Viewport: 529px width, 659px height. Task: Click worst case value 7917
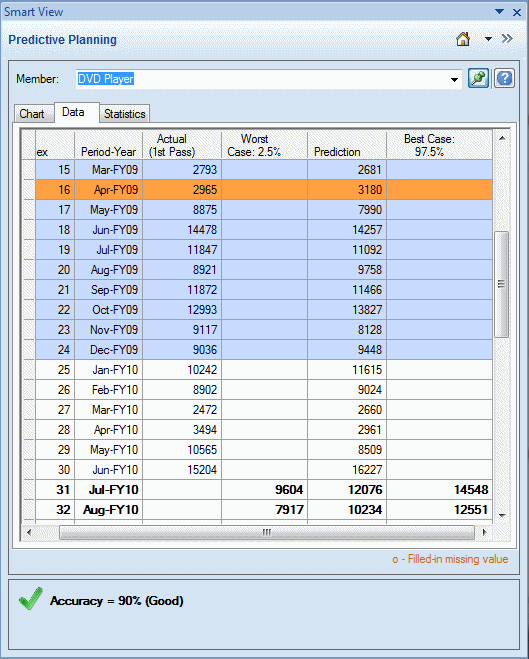tap(264, 510)
